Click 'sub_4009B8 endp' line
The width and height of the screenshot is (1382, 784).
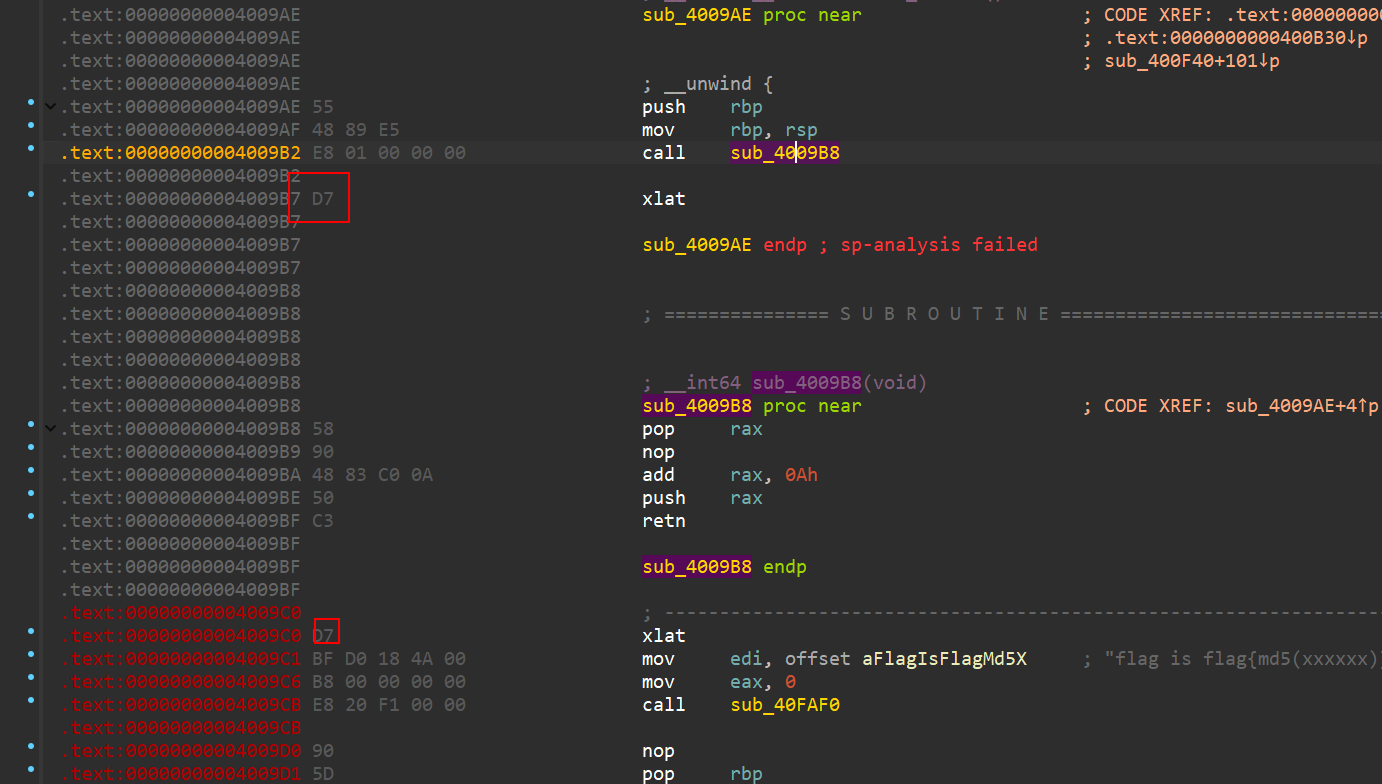pyautogui.click(x=724, y=567)
